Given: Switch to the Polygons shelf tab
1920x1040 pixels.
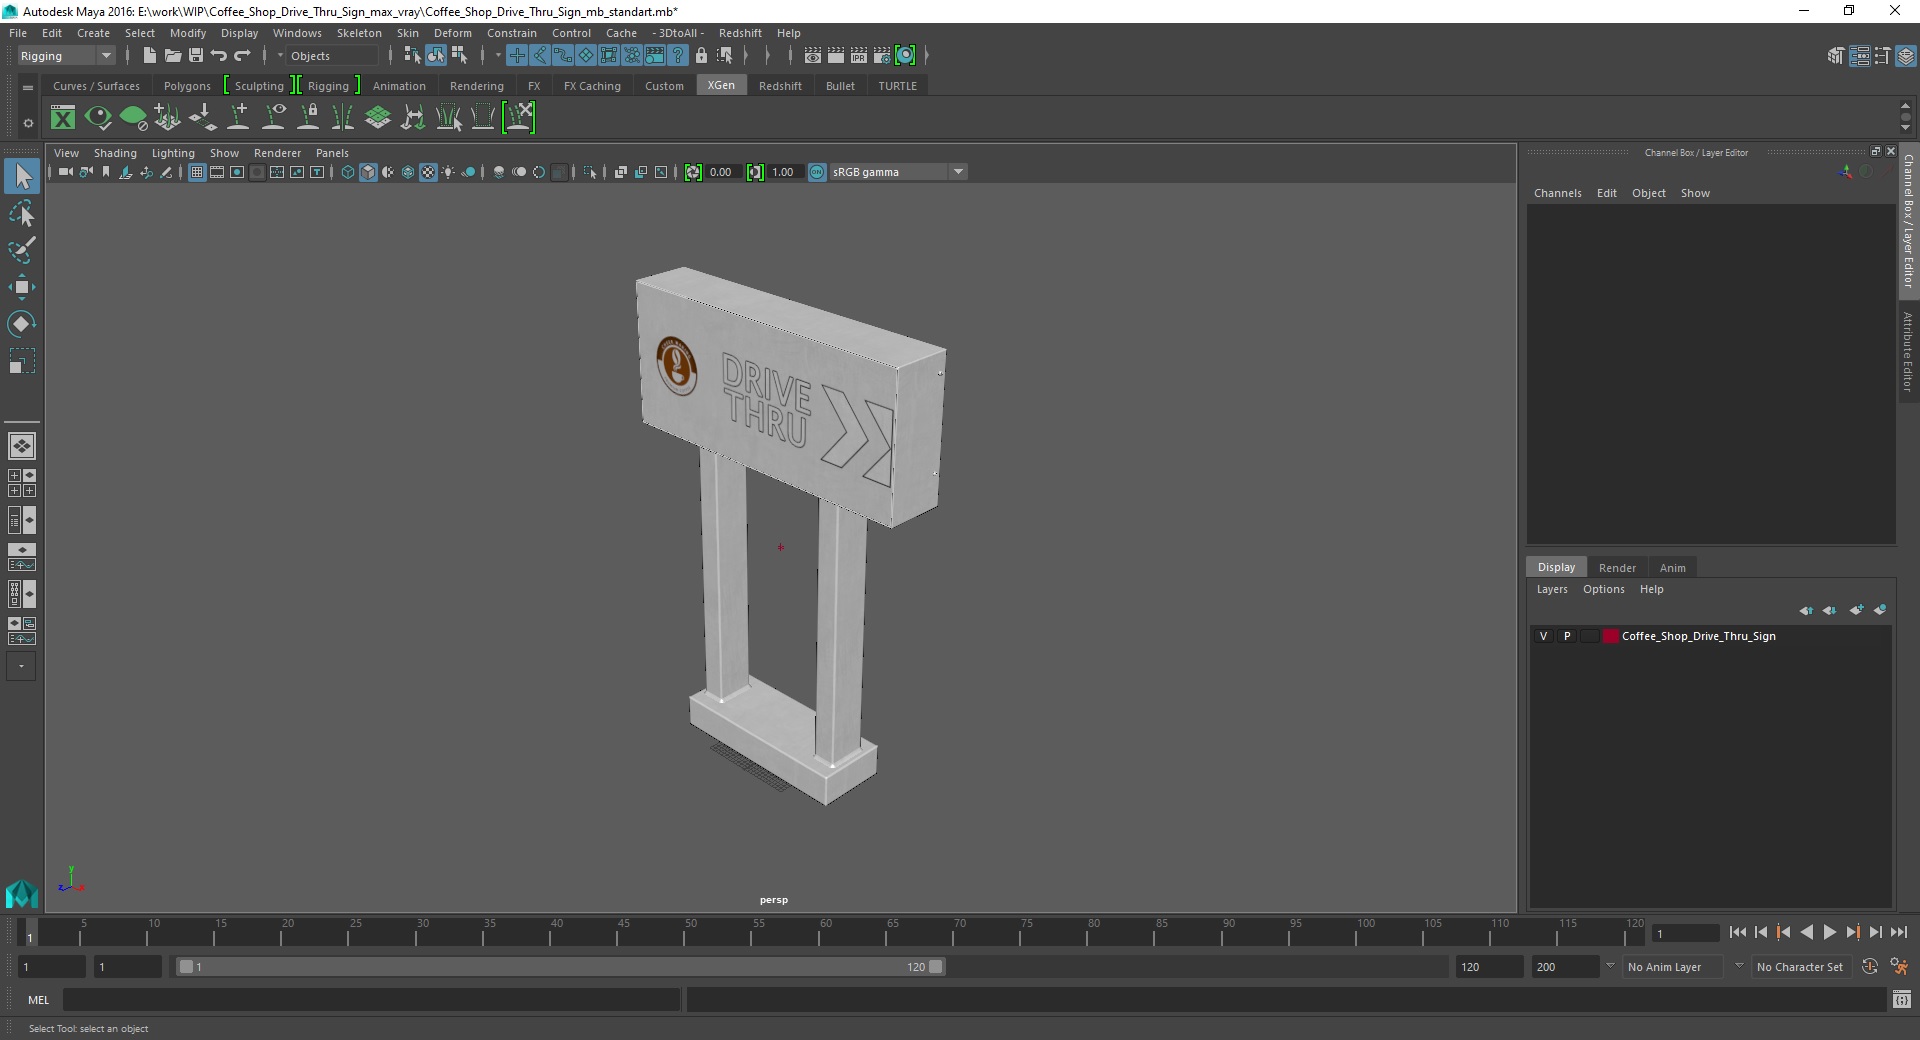Looking at the screenshot, I should coord(187,86).
